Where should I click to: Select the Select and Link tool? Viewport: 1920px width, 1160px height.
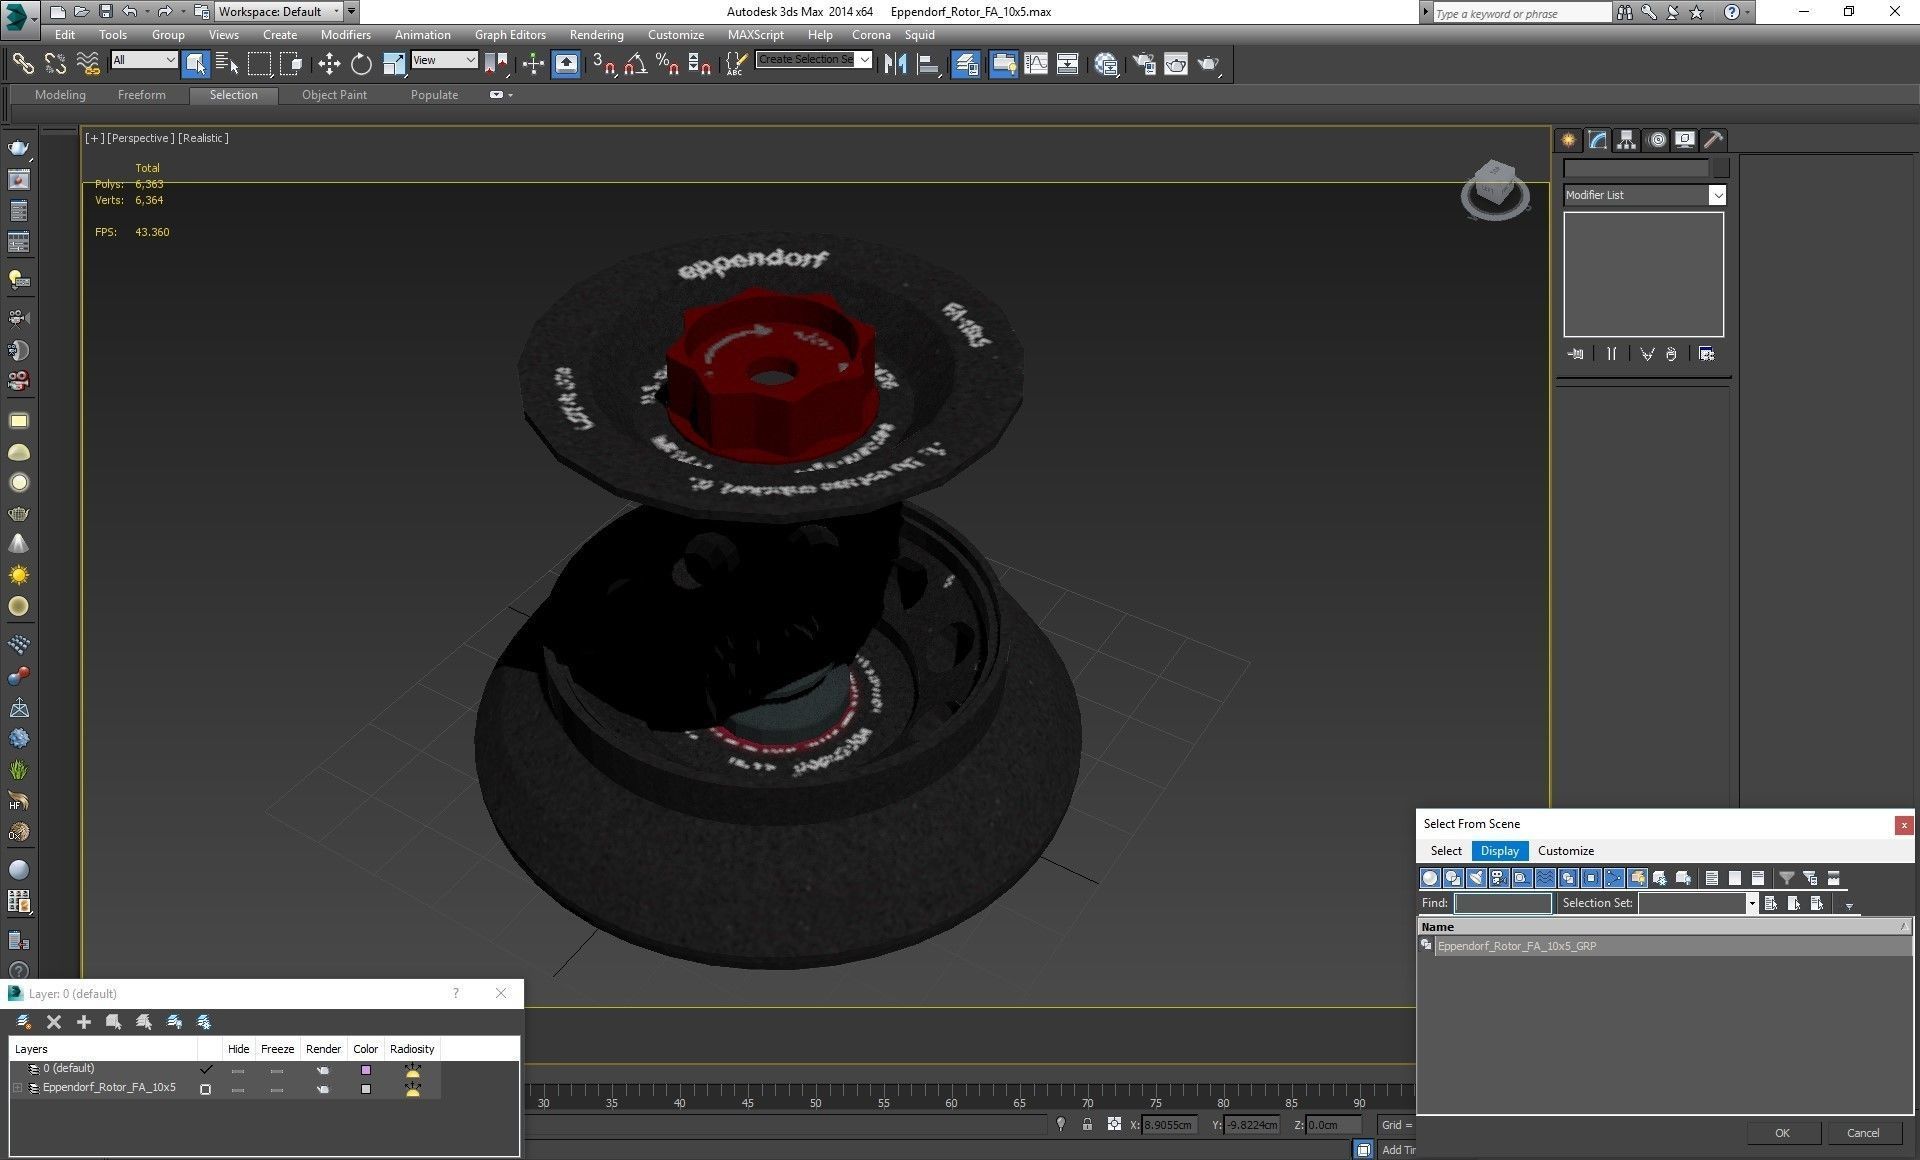[22, 64]
